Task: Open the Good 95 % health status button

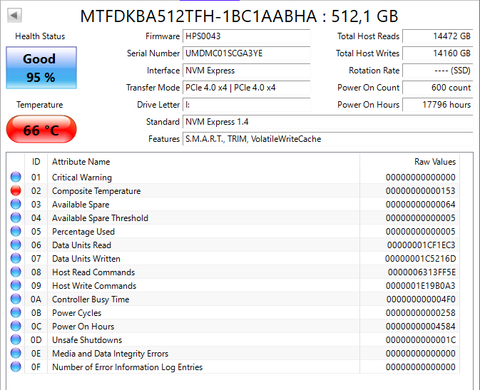Action: coord(41,68)
